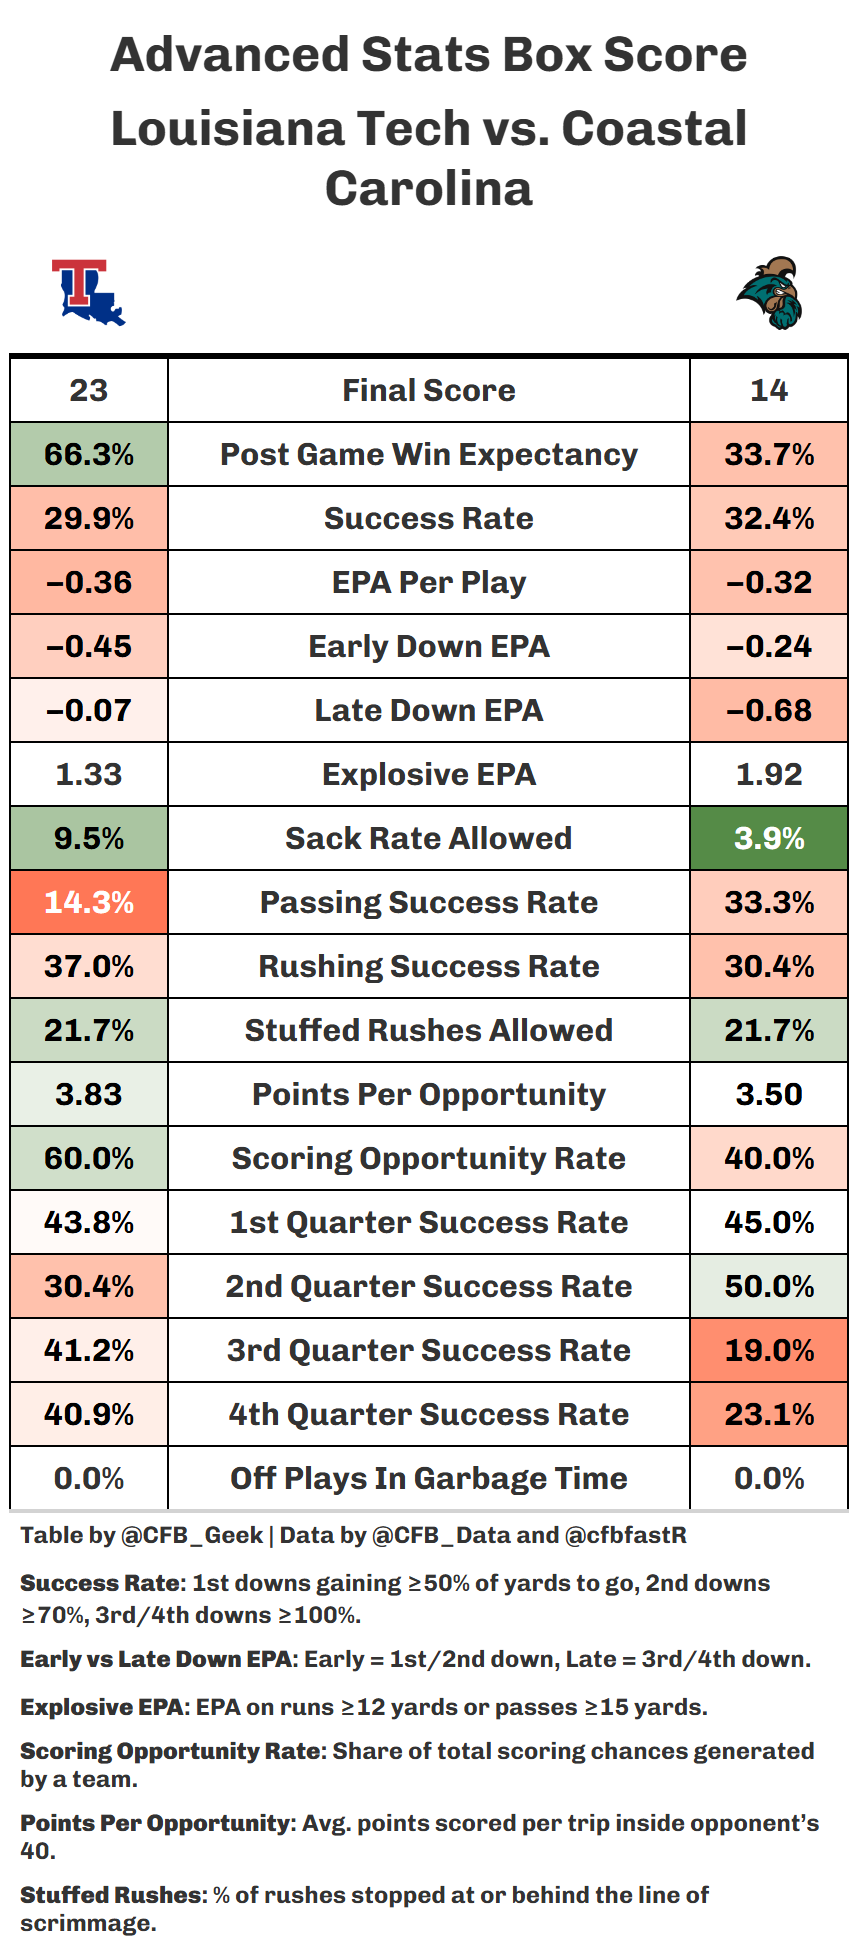This screenshot has width=858, height=1958.
Task: Select the 3rd Quarter Success Rate label
Action: pos(429,1350)
